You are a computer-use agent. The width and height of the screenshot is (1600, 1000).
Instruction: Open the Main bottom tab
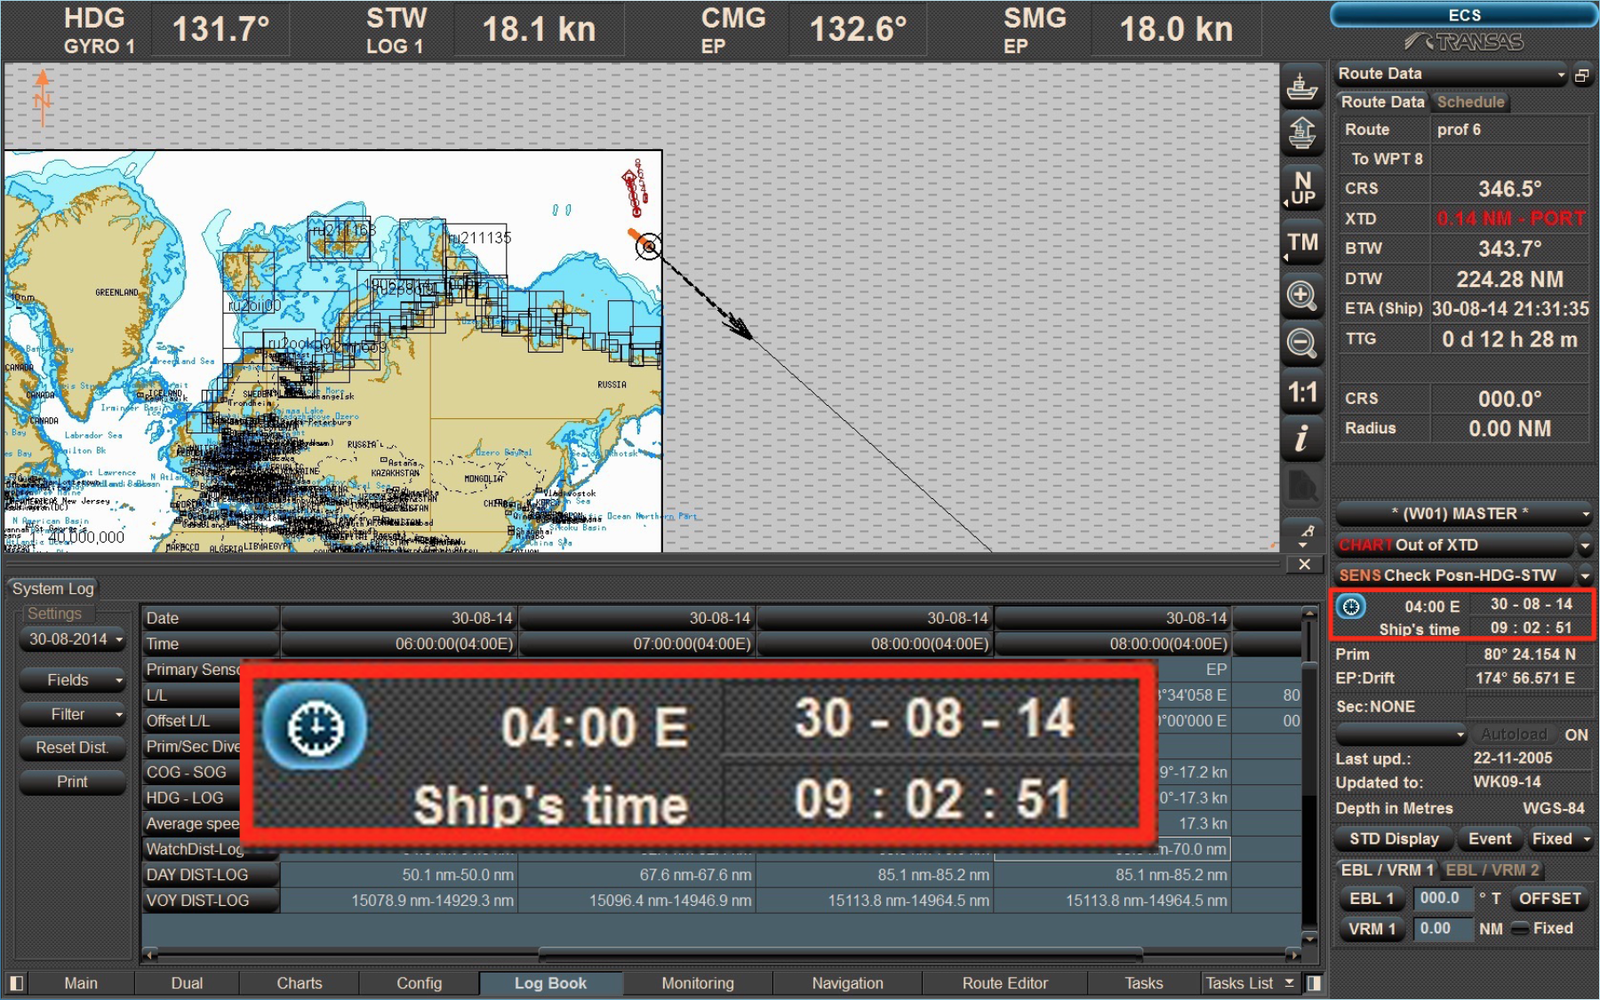pyautogui.click(x=81, y=983)
